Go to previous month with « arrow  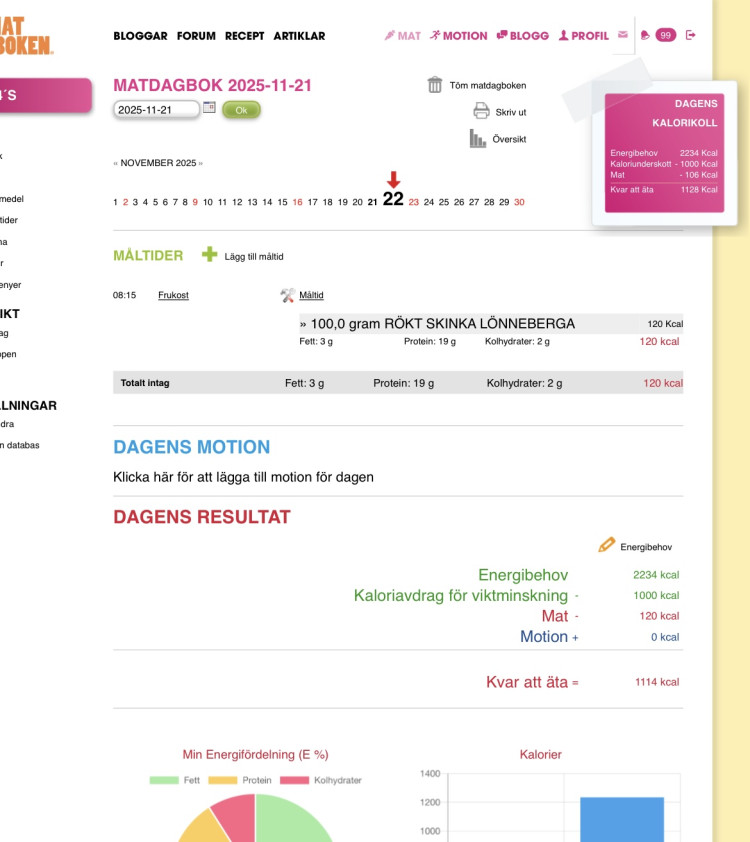click(116, 163)
